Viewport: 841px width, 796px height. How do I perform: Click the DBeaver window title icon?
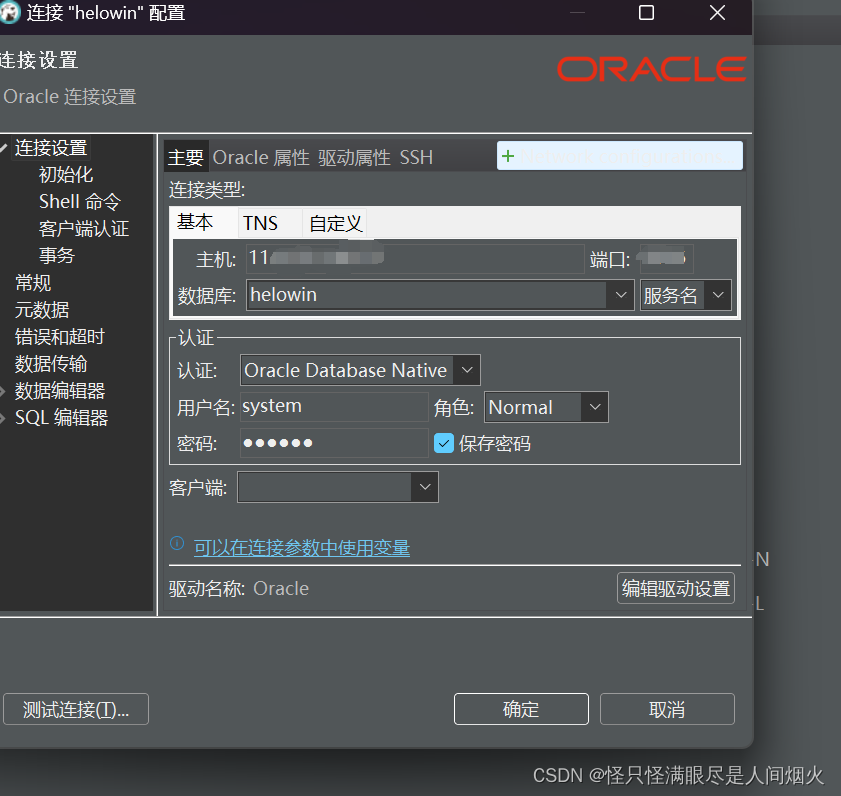(9, 12)
